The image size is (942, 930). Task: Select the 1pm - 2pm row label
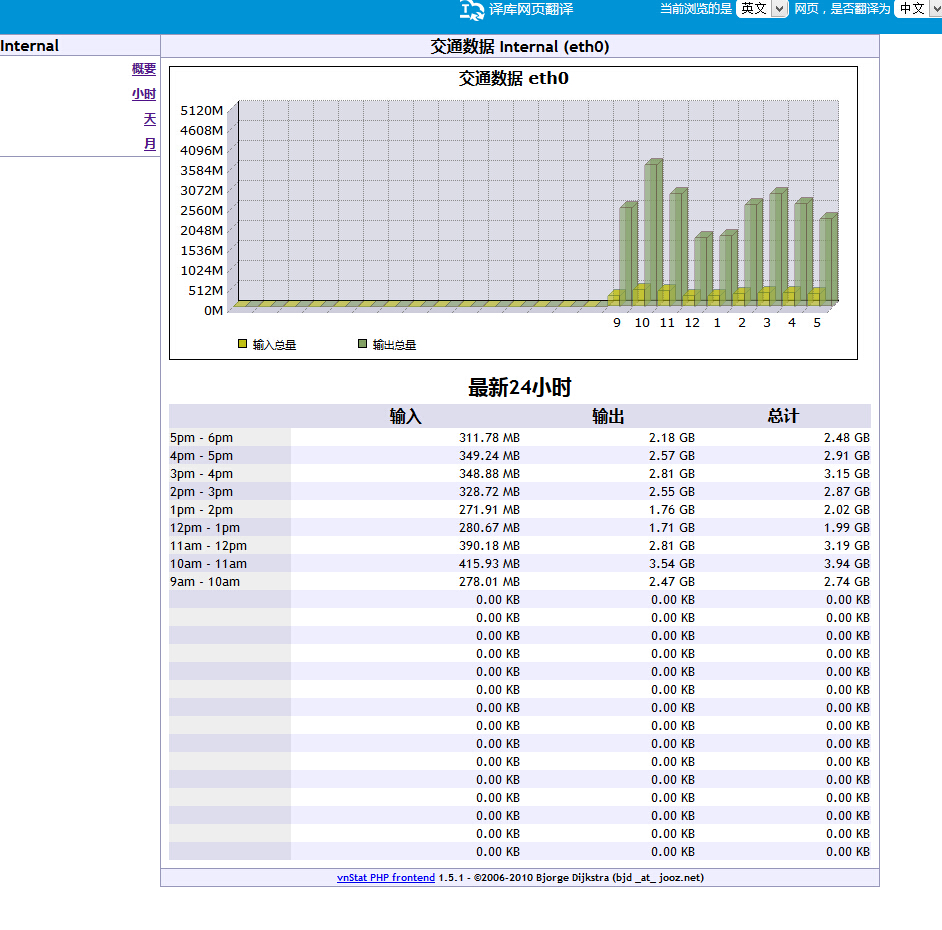(x=201, y=509)
